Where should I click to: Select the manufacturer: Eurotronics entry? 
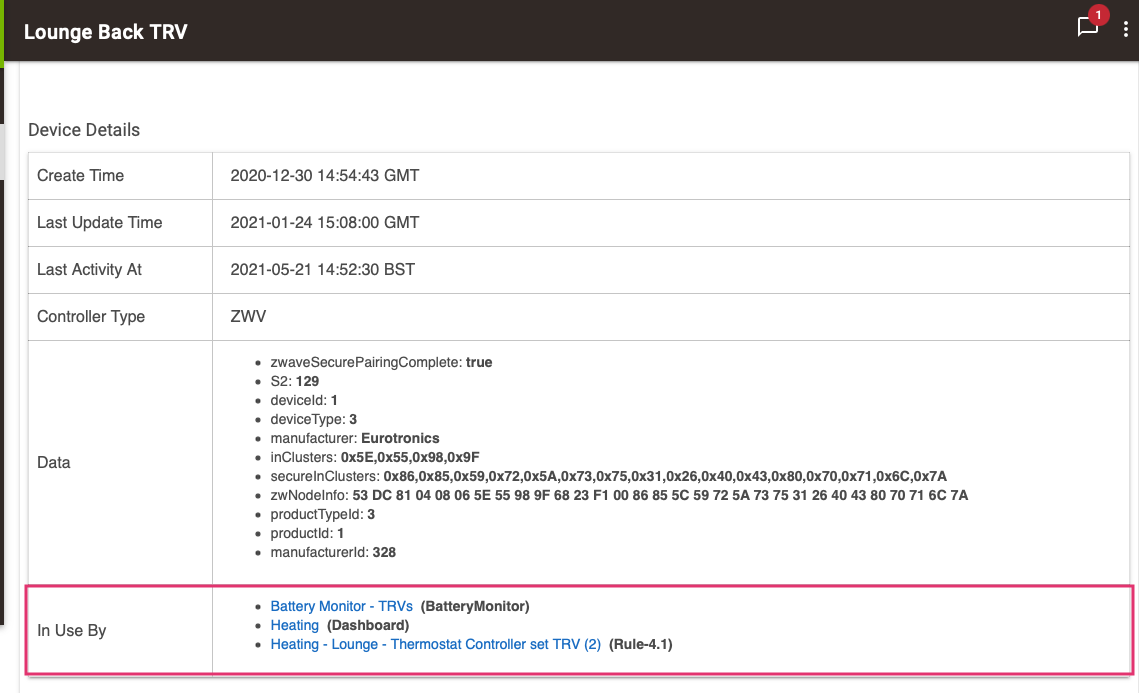354,438
